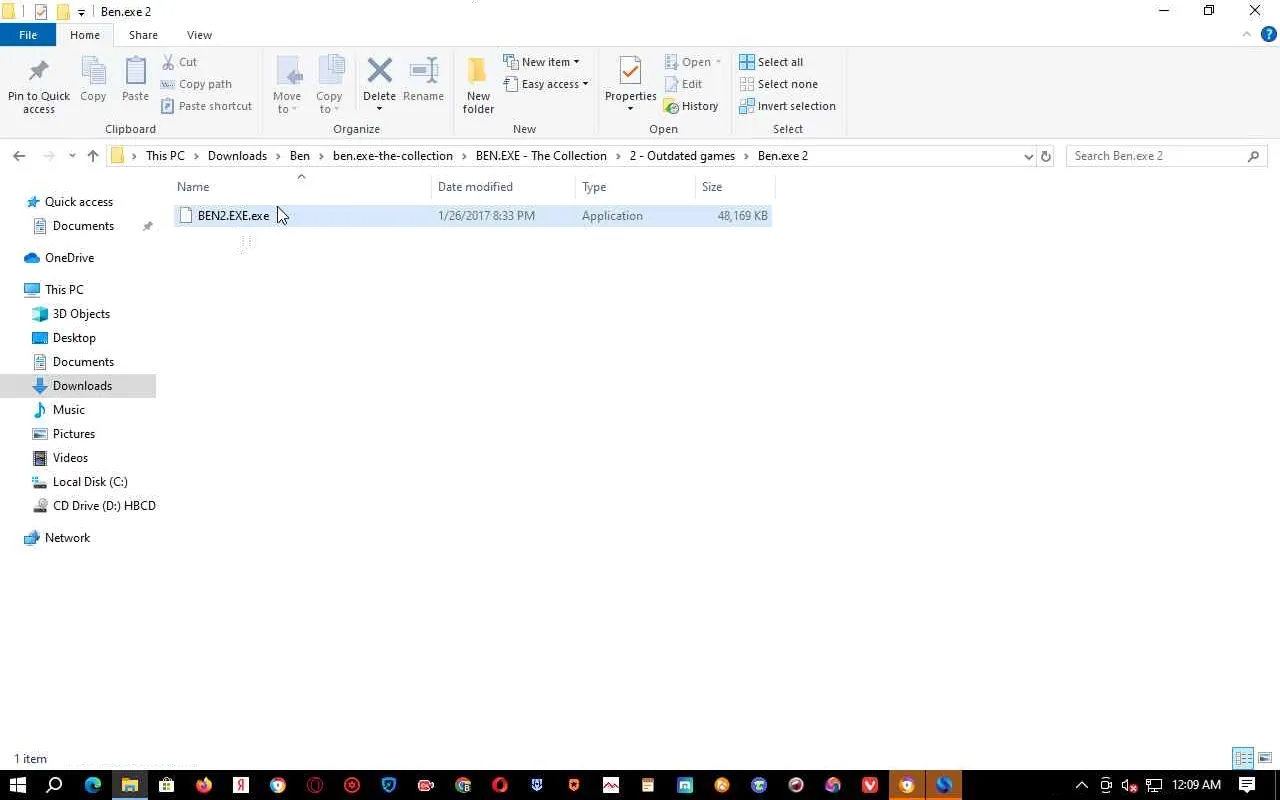1280x800 pixels.
Task: Click the New folder icon in the title bar
Action: [x=62, y=12]
